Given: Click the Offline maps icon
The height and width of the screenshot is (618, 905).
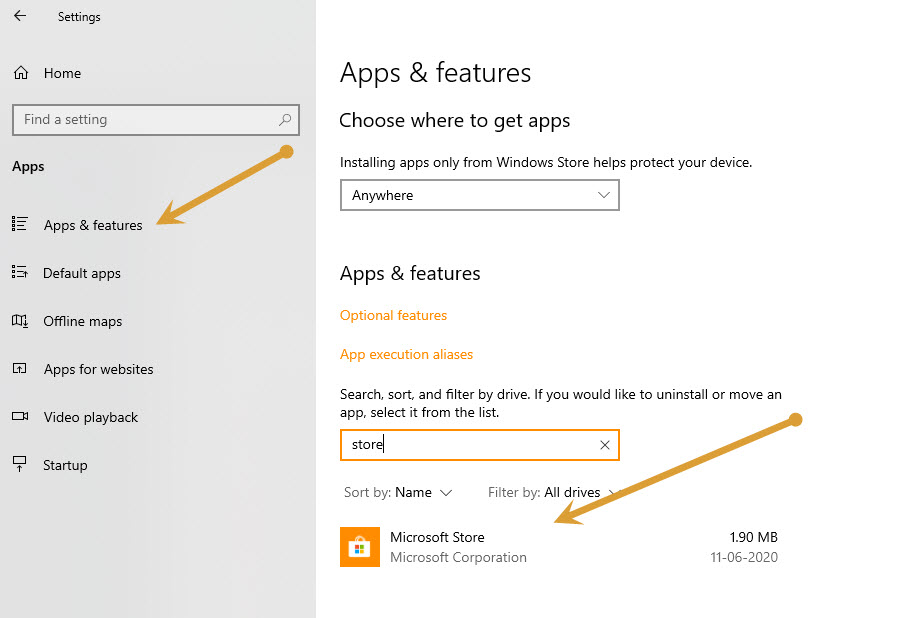Looking at the screenshot, I should click(x=20, y=320).
